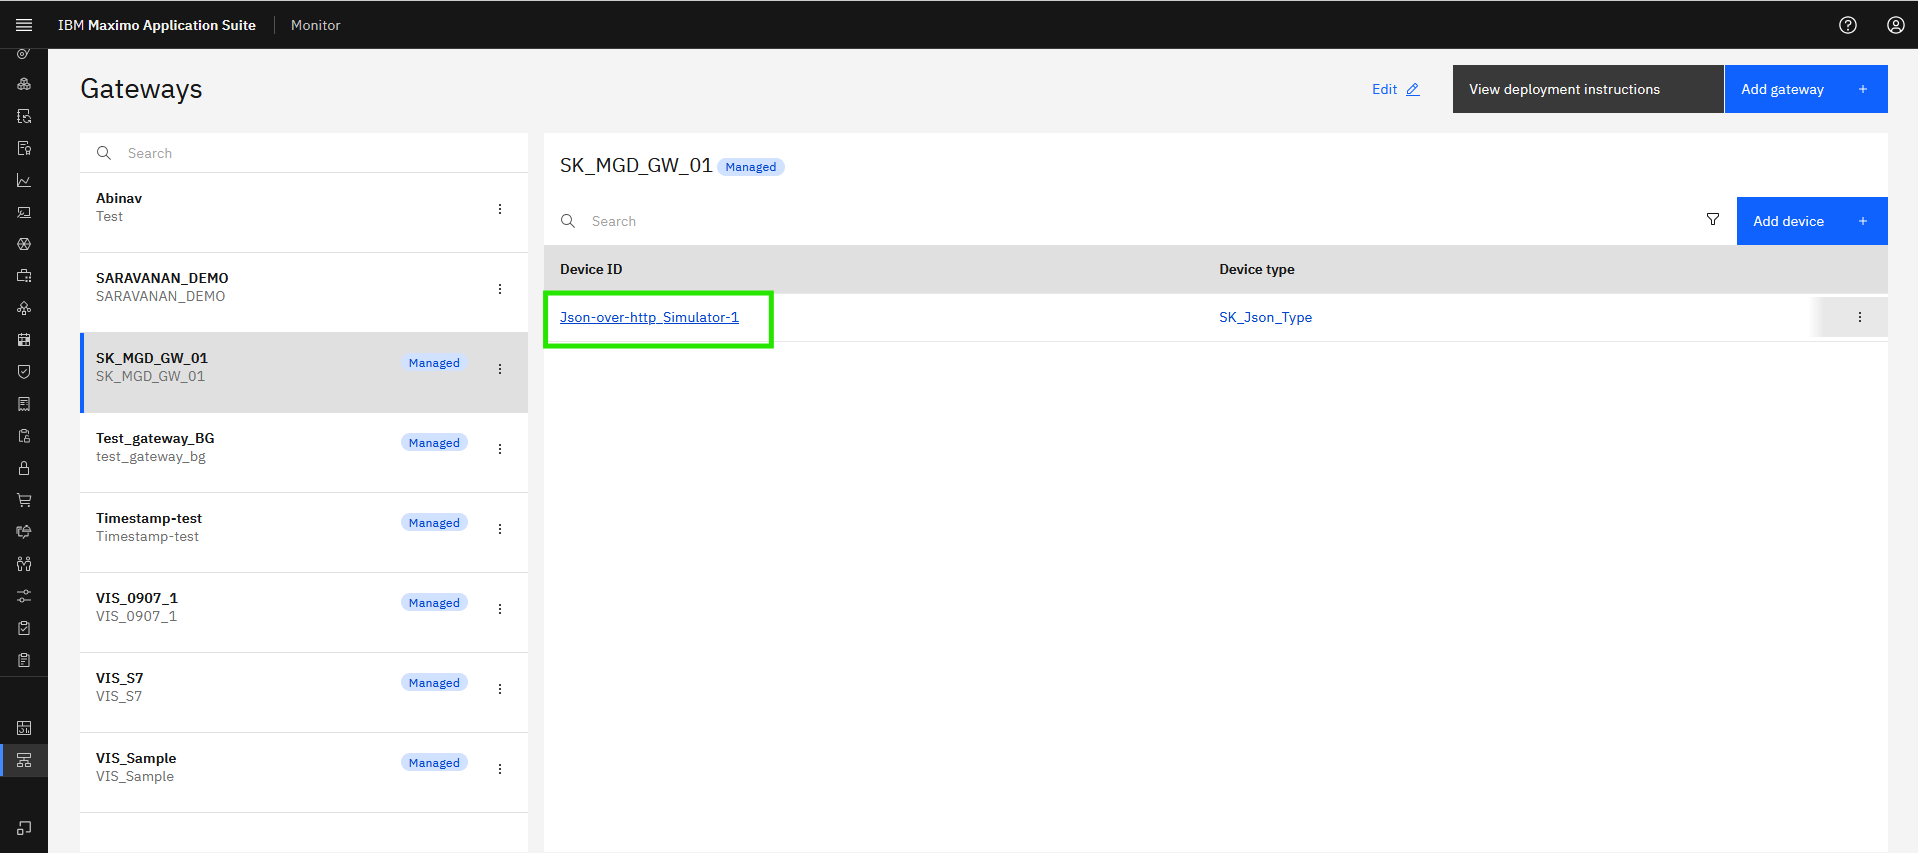Image resolution: width=1918 pixels, height=853 pixels.
Task: Click the receipt sidebar icon
Action: pos(24,404)
